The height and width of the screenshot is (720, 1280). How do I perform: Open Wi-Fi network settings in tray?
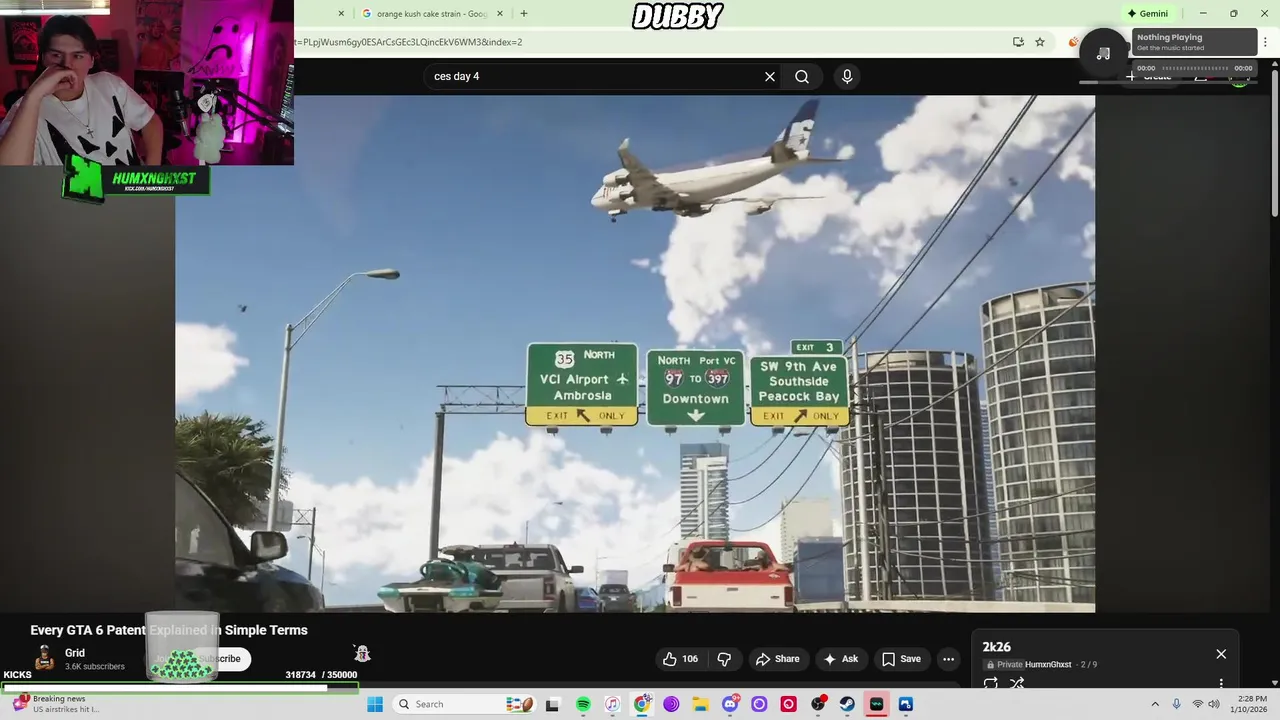click(1197, 704)
